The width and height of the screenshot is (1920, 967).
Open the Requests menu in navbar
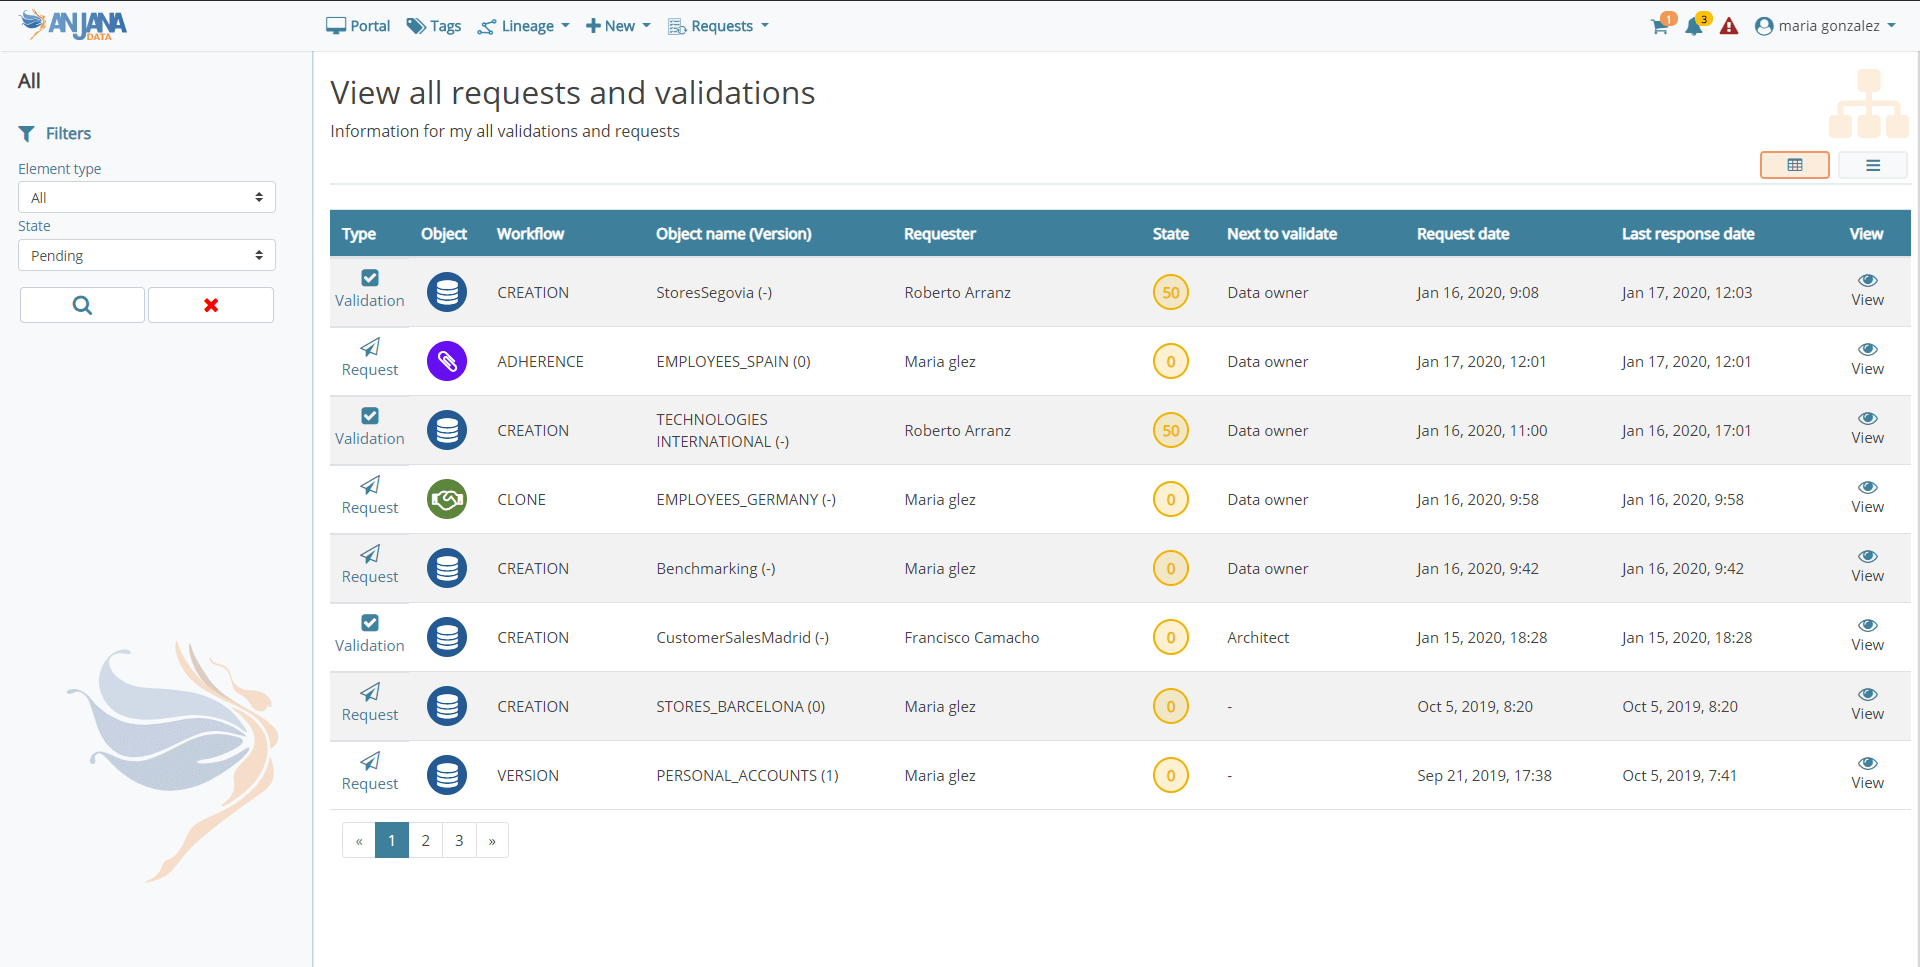[719, 26]
